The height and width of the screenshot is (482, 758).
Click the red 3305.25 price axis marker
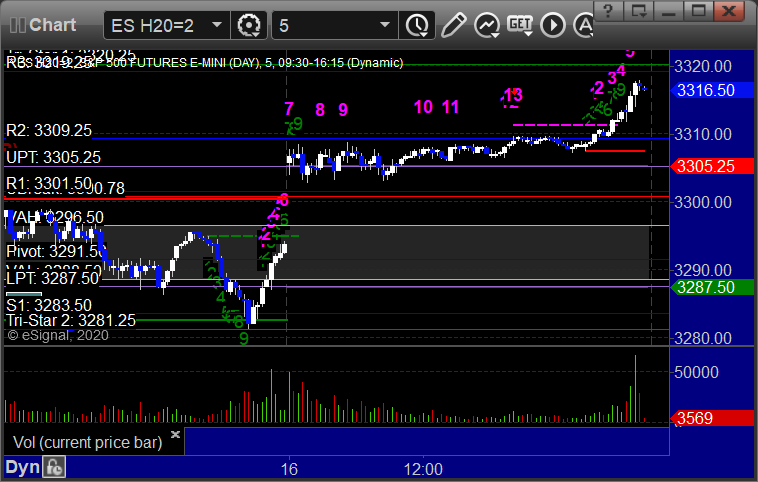(712, 166)
